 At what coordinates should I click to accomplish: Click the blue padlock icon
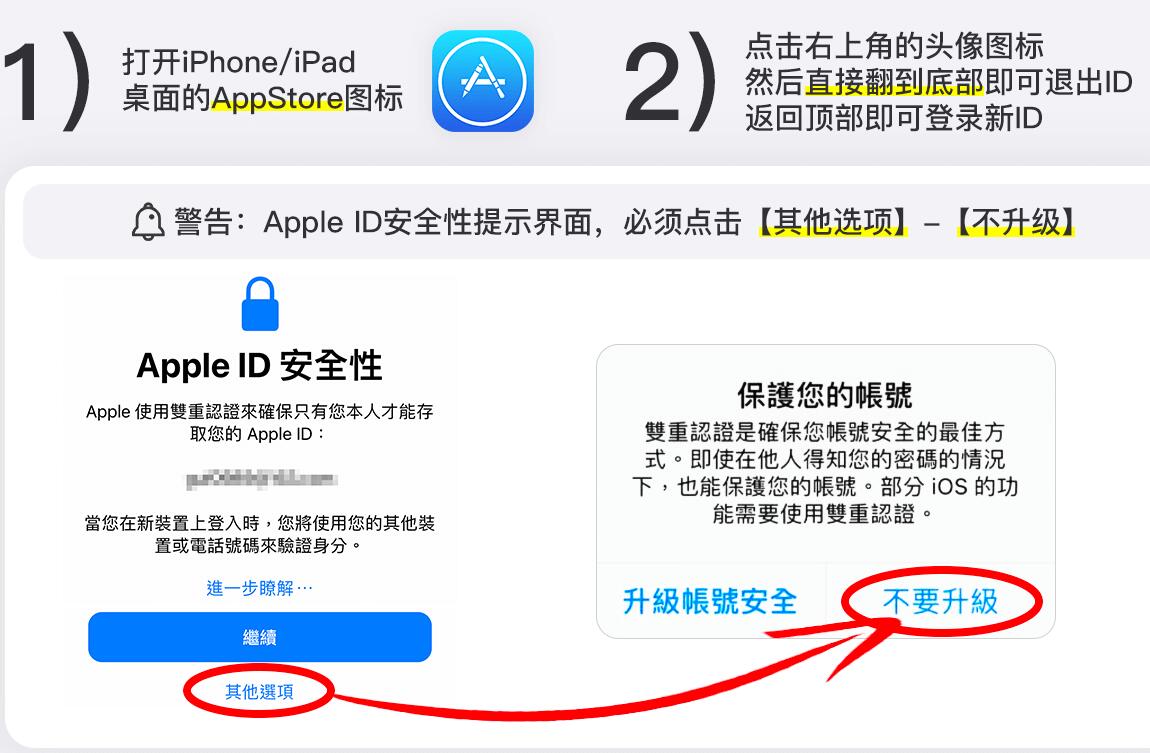tap(260, 304)
